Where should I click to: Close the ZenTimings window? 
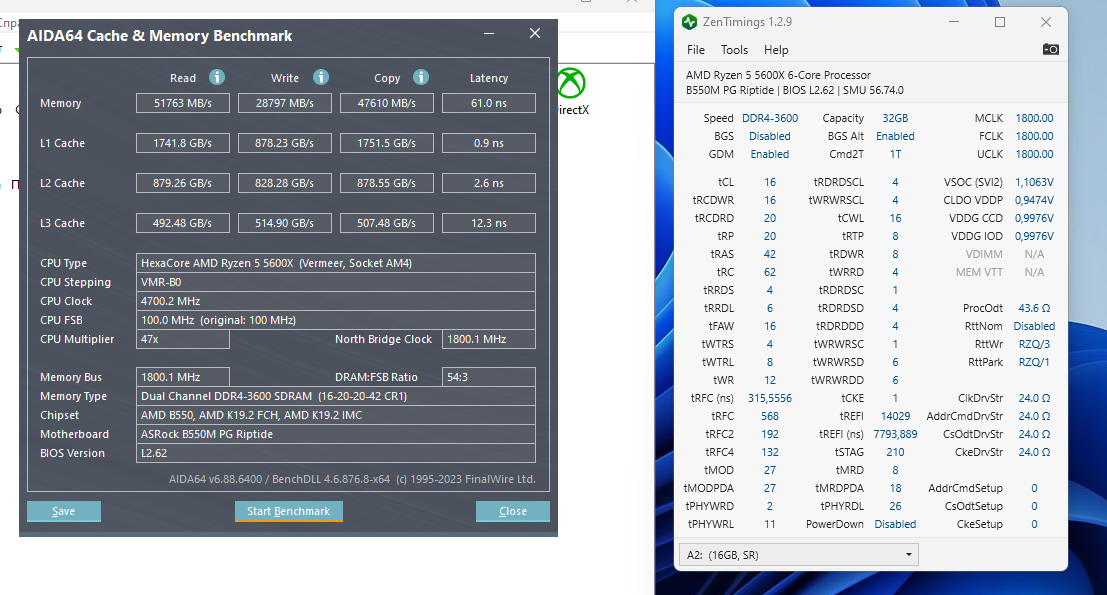point(1046,22)
